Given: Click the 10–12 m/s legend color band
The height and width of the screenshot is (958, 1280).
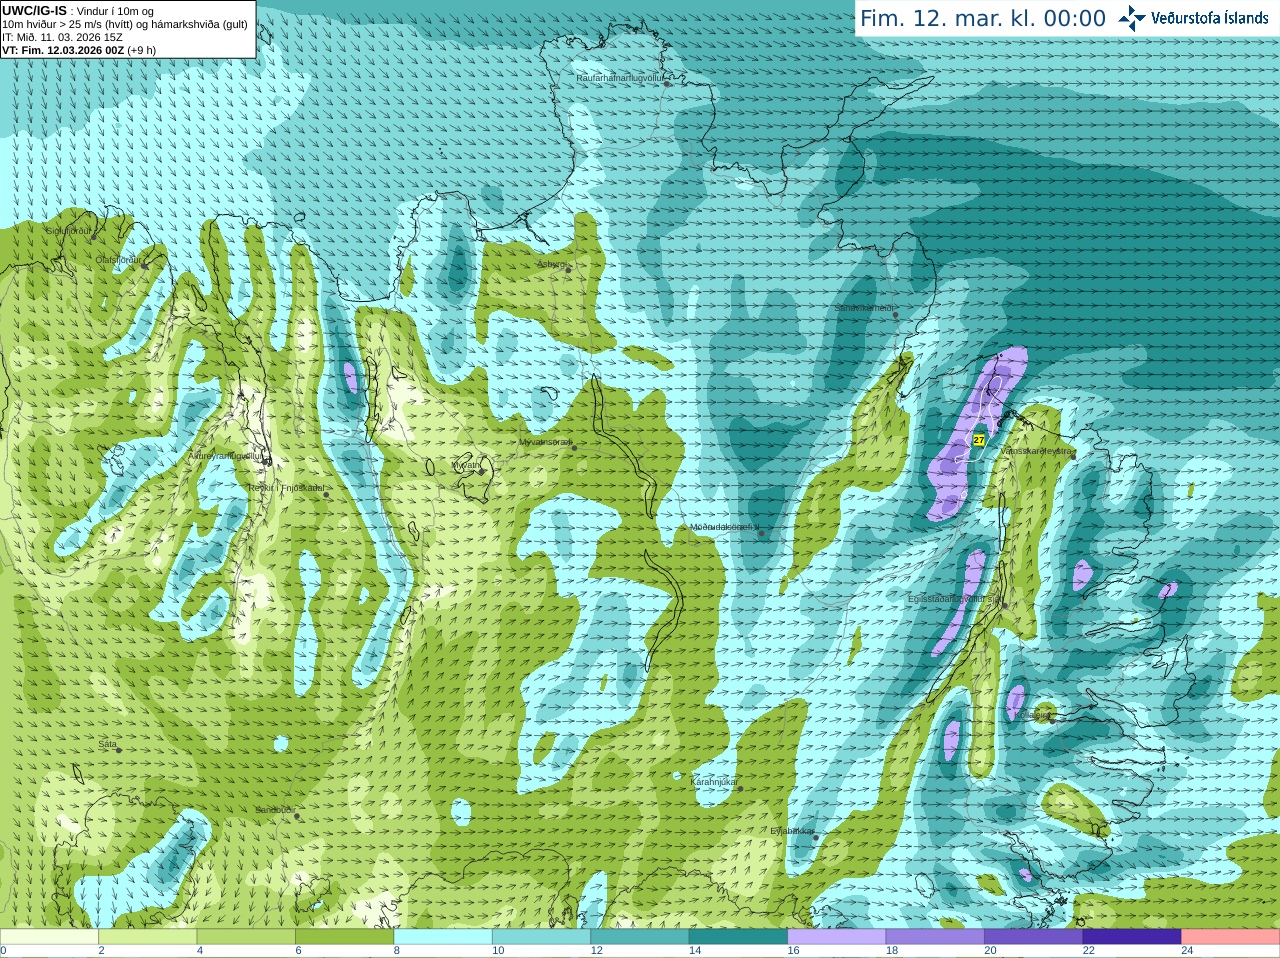Looking at the screenshot, I should coord(542,937).
